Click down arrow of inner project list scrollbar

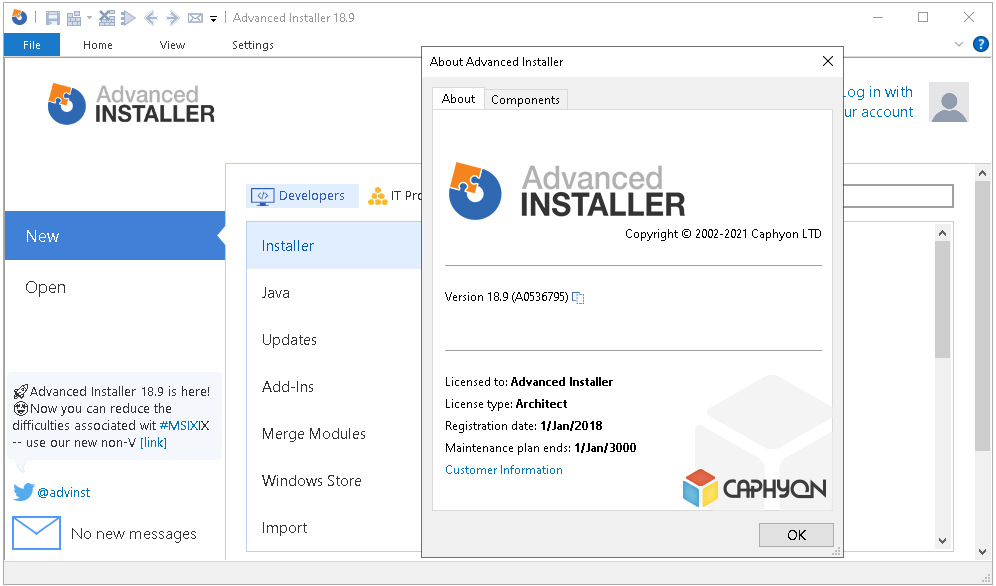point(942,541)
